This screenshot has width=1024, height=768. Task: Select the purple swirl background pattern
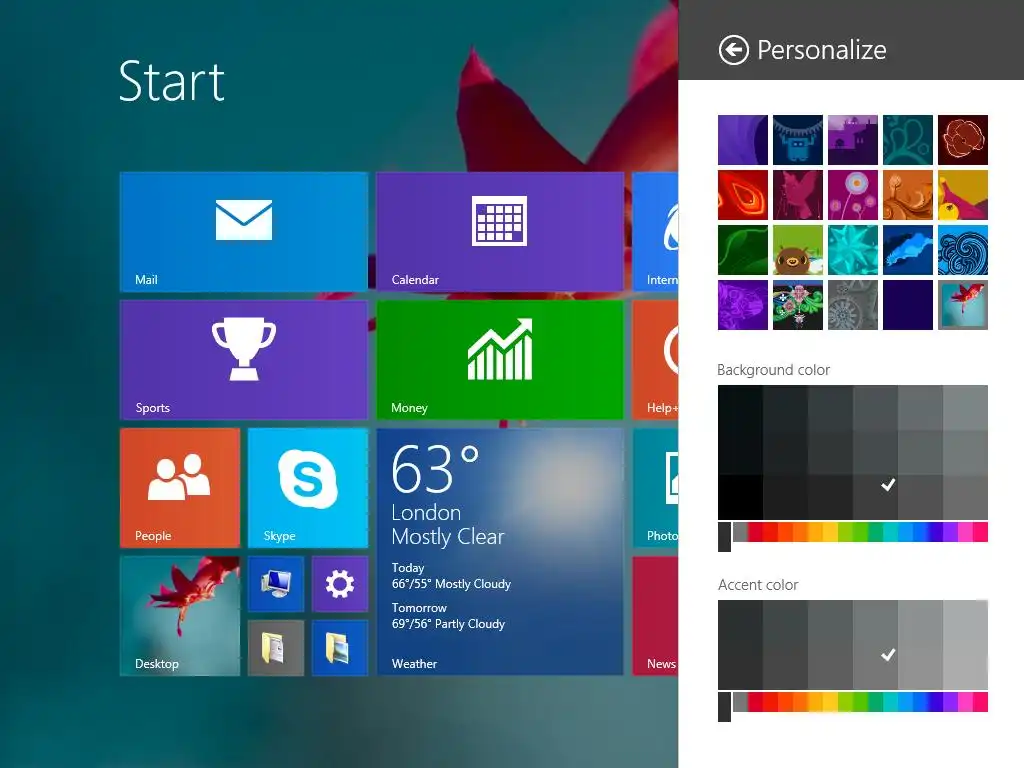743,140
